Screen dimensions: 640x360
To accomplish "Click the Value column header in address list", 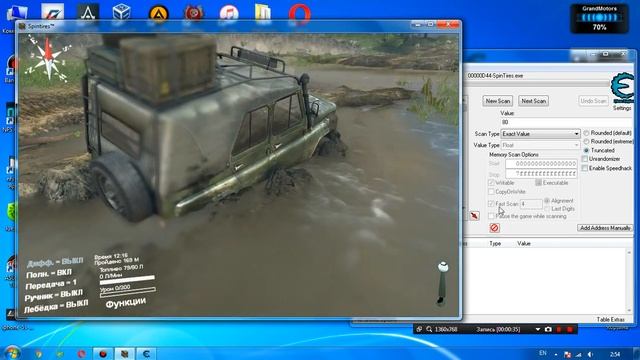I will 524,243.
